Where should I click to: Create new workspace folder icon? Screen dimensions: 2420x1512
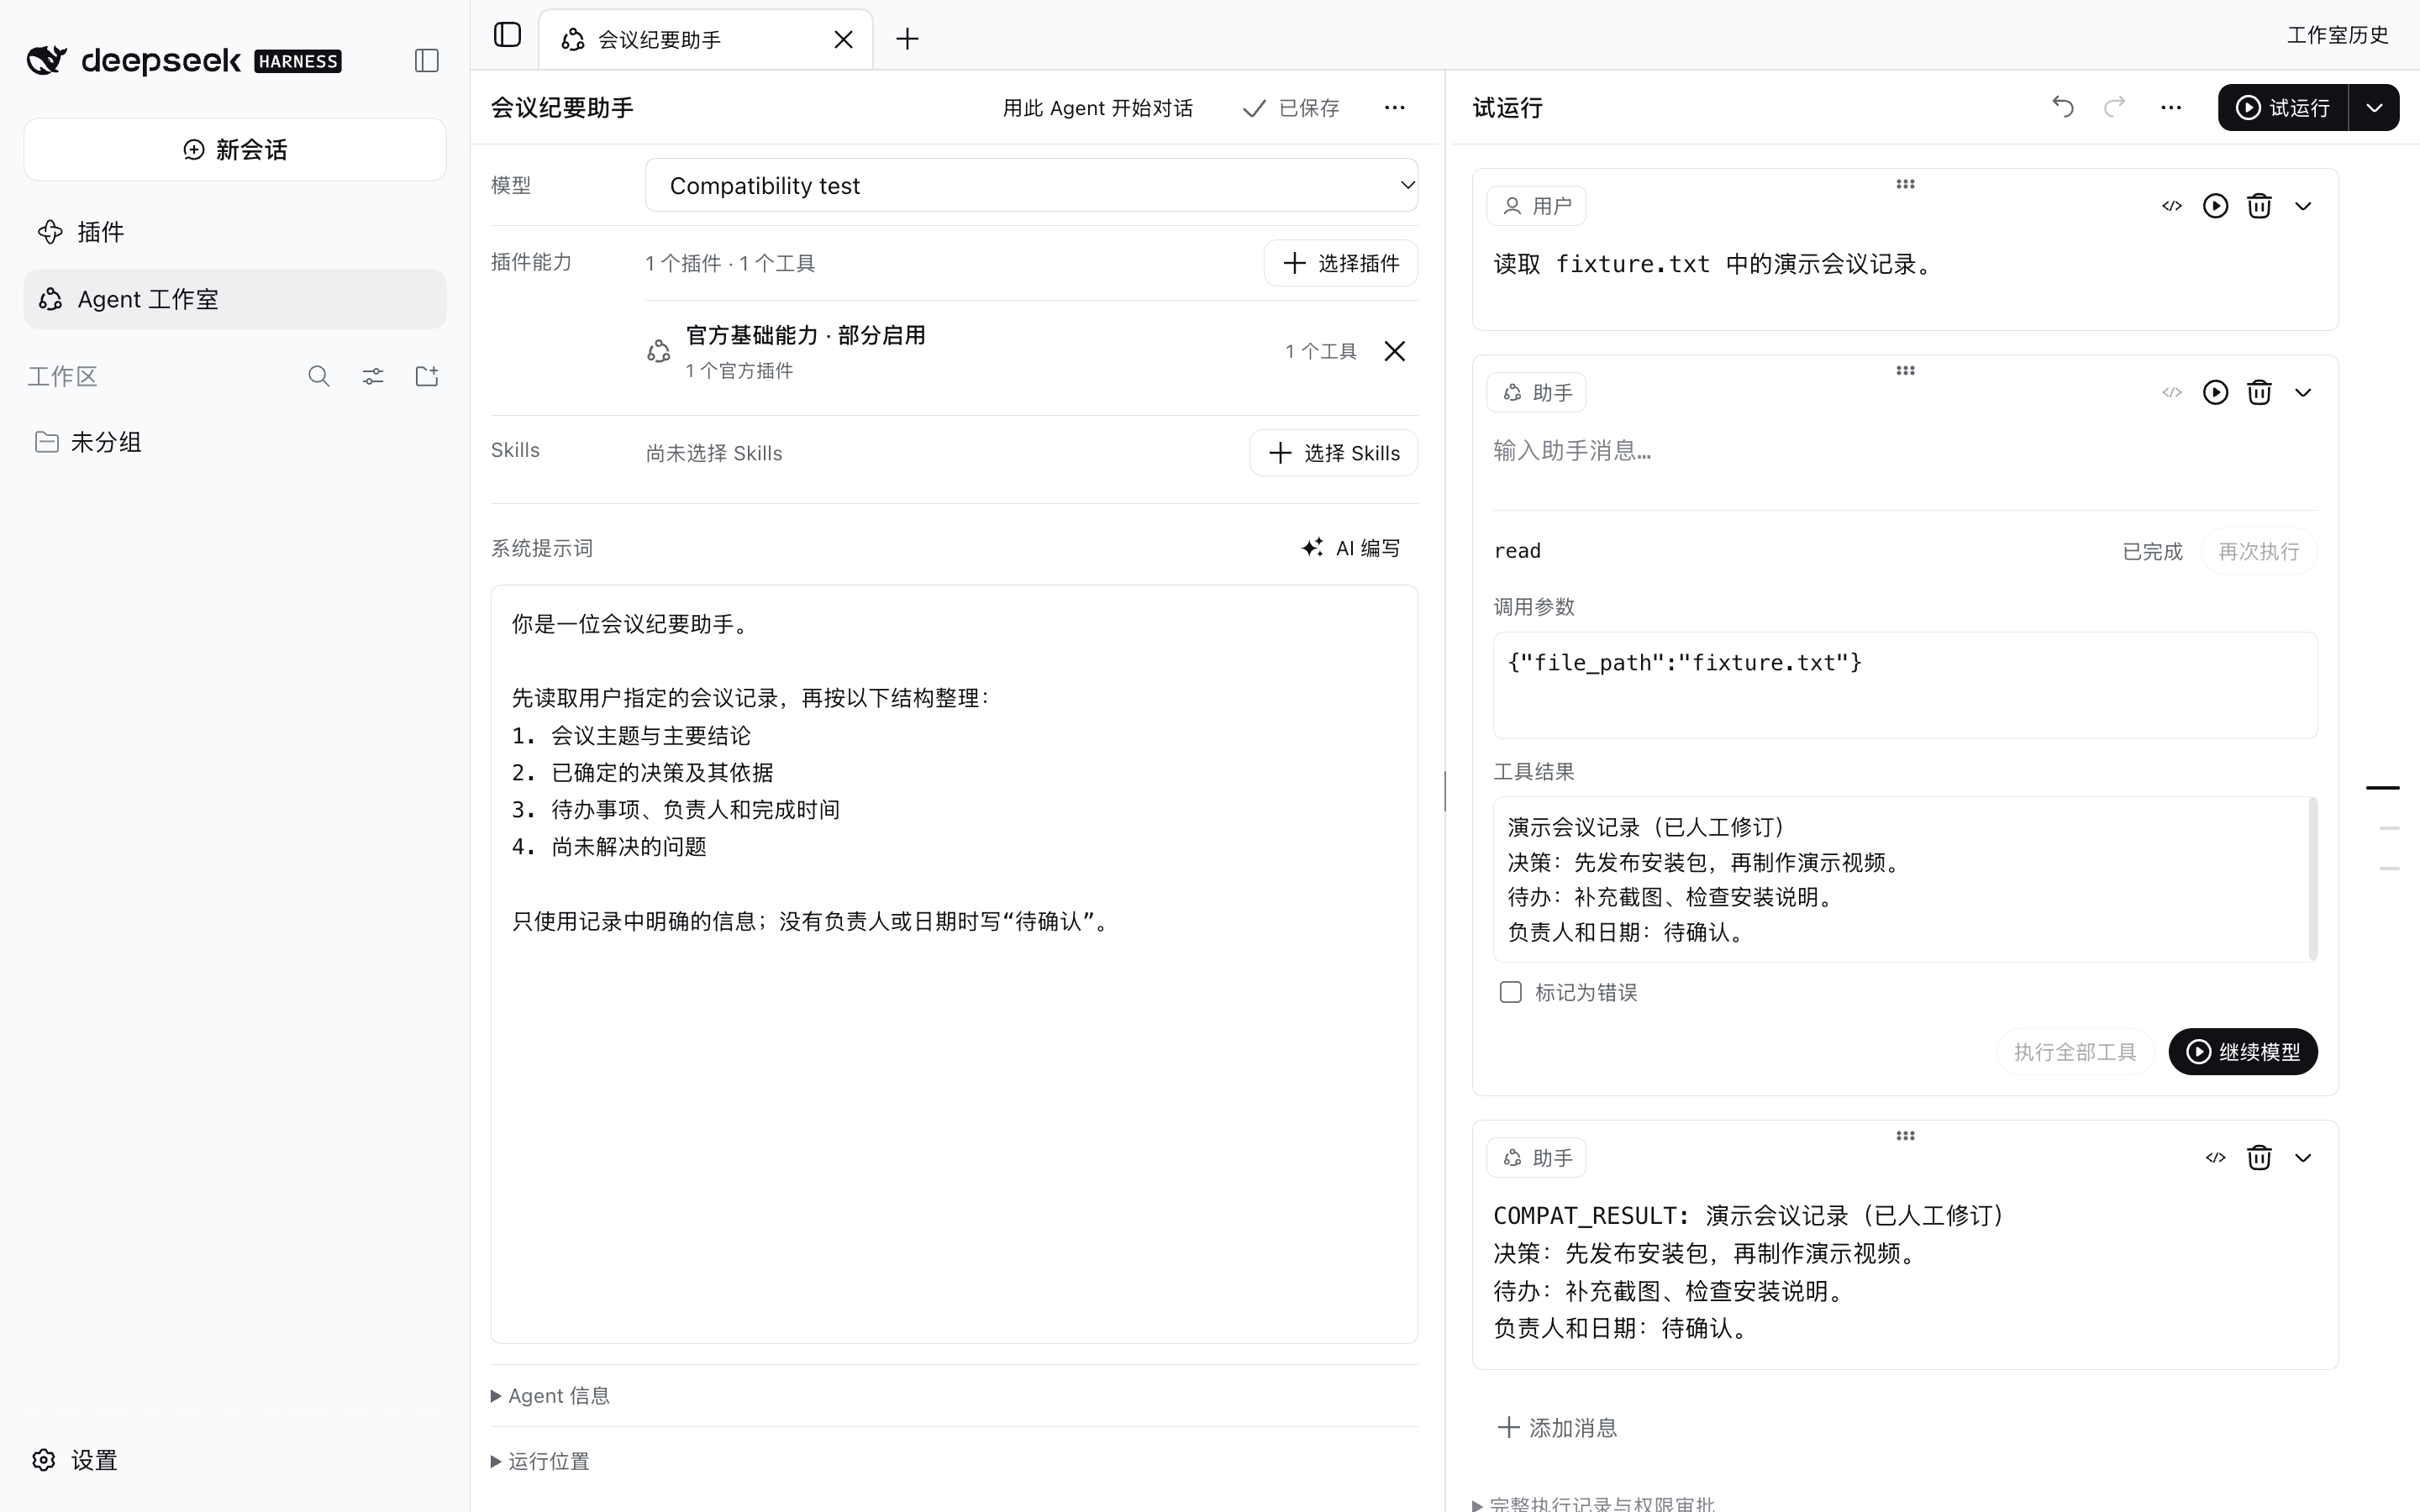[x=427, y=376]
